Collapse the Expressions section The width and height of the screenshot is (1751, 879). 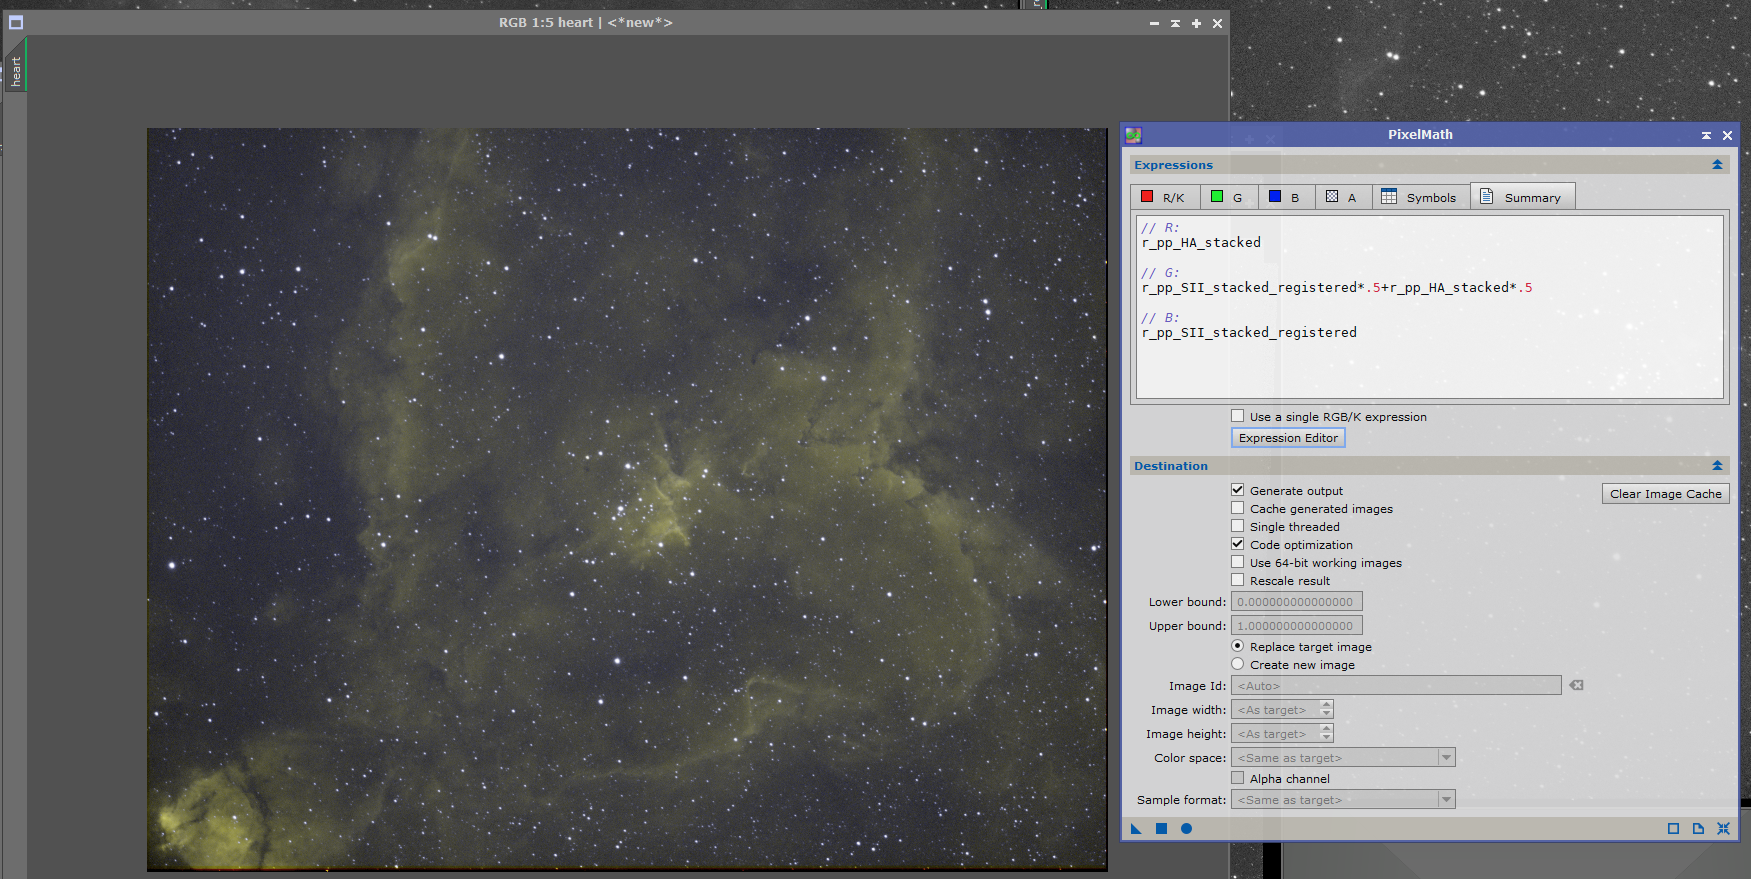(x=1717, y=165)
